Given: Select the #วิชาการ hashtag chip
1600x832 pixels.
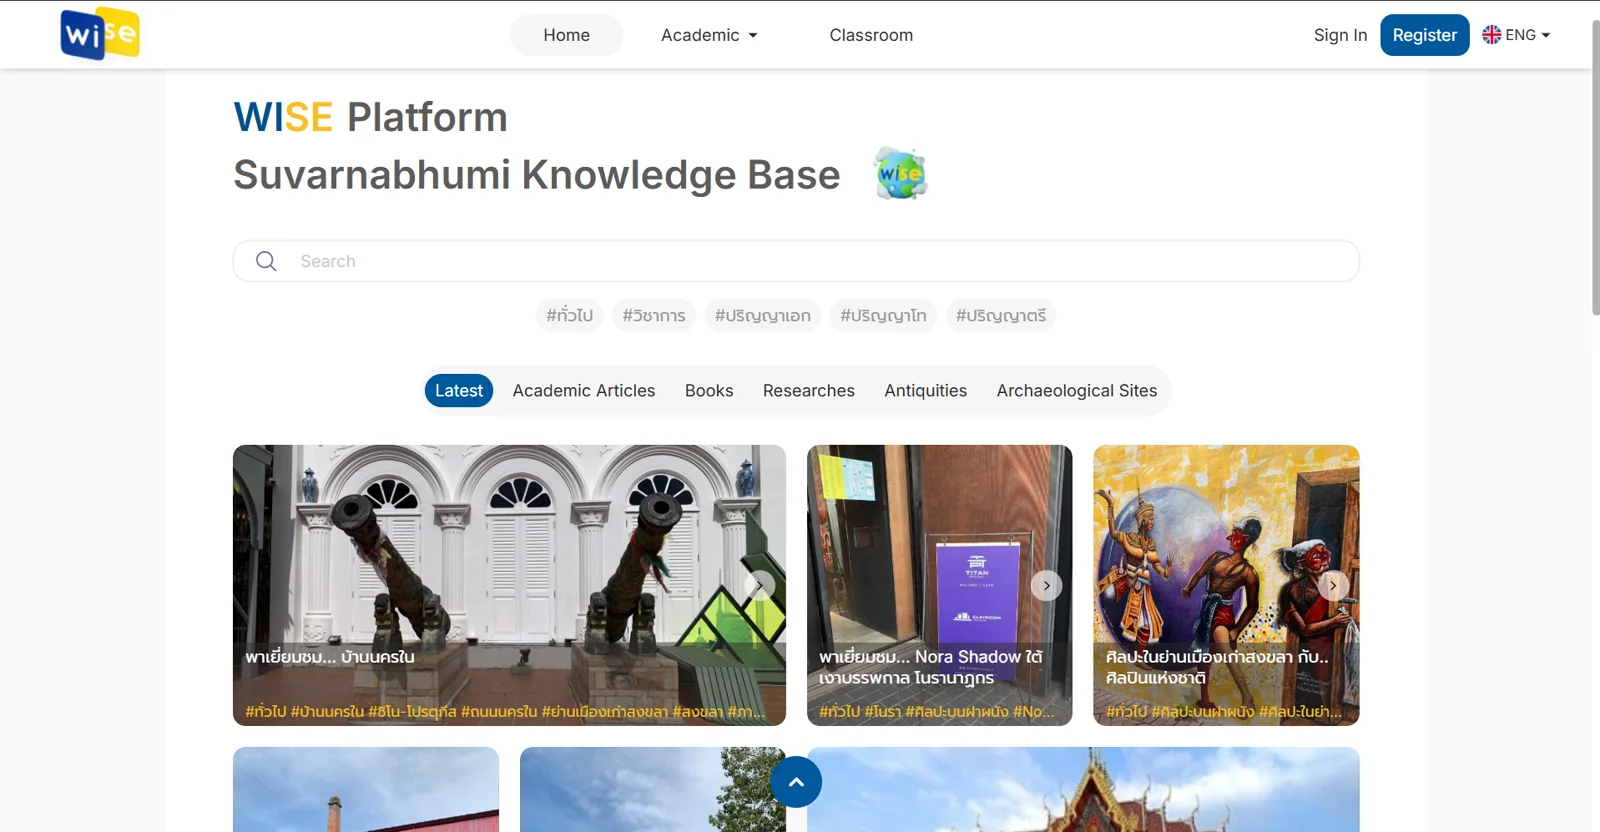Looking at the screenshot, I should (x=654, y=315).
